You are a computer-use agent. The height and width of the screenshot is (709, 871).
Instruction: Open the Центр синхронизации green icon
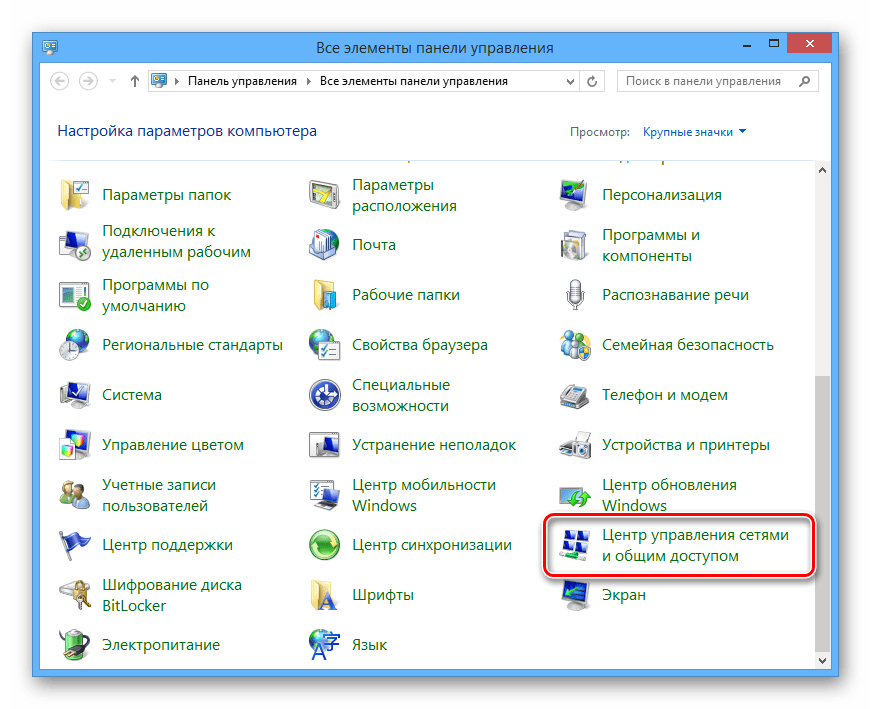[x=325, y=545]
